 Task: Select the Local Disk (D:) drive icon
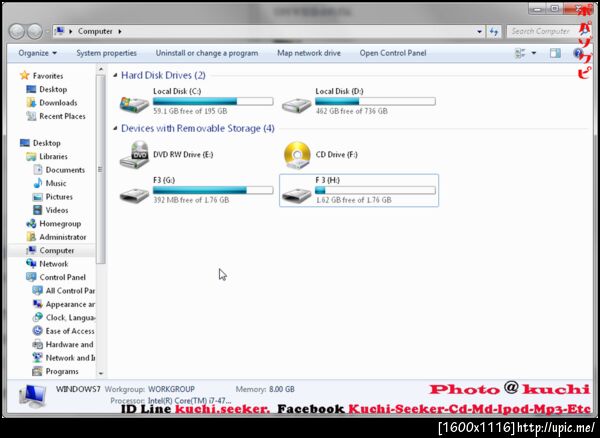tap(297, 104)
